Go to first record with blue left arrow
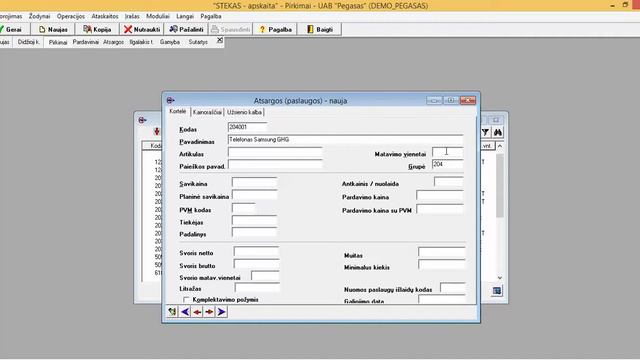The width and height of the screenshot is (640, 360). tap(185, 312)
